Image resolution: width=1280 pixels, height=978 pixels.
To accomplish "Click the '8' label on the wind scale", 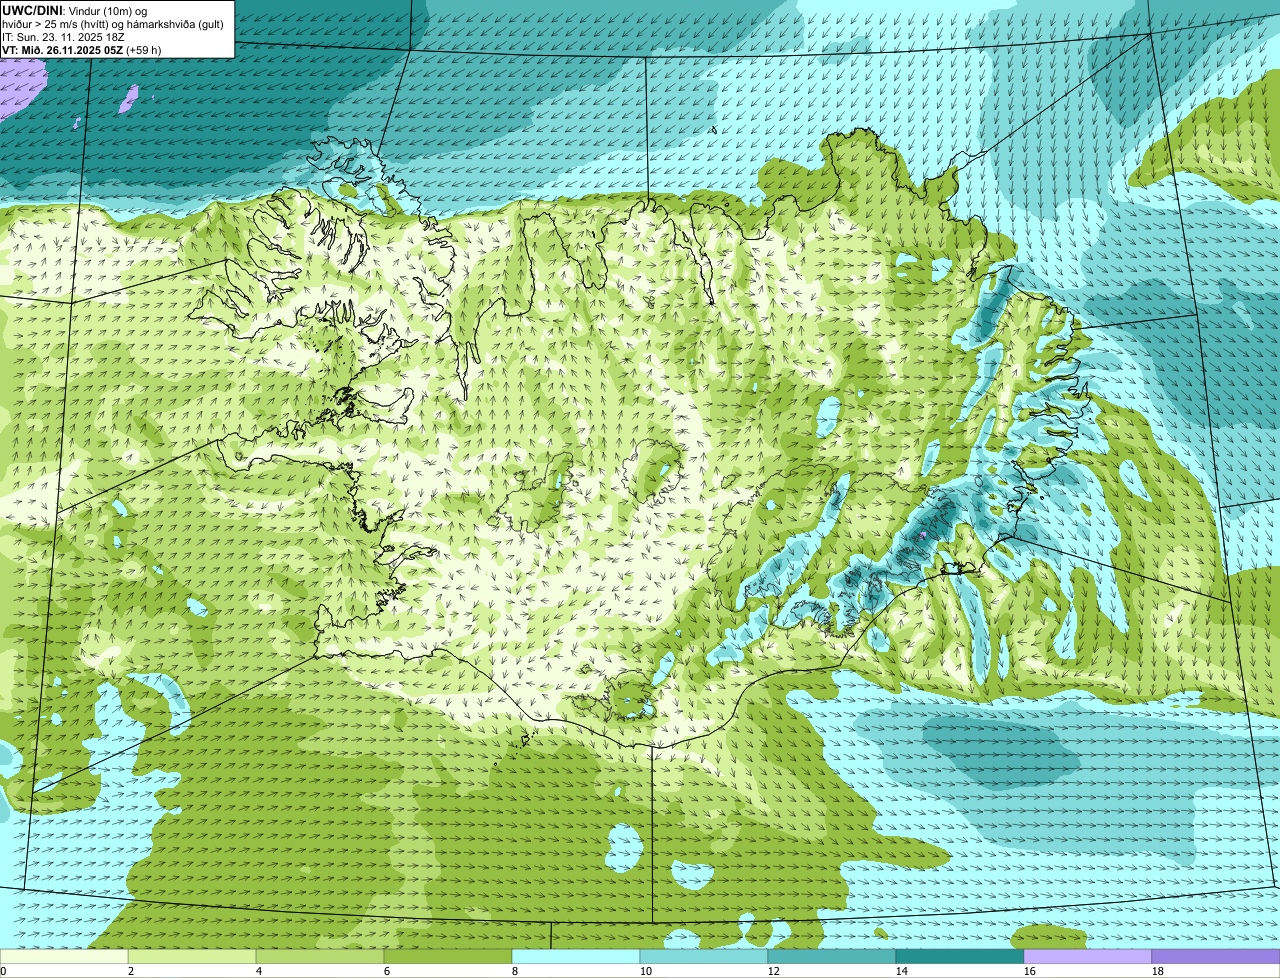I will (515, 971).
